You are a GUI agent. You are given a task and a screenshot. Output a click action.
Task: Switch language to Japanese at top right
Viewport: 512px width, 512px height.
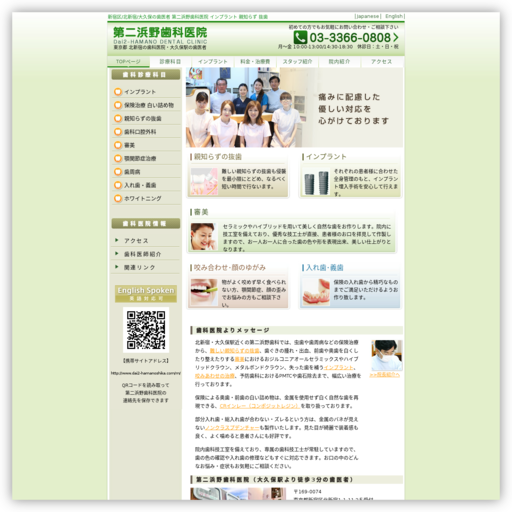point(368,16)
